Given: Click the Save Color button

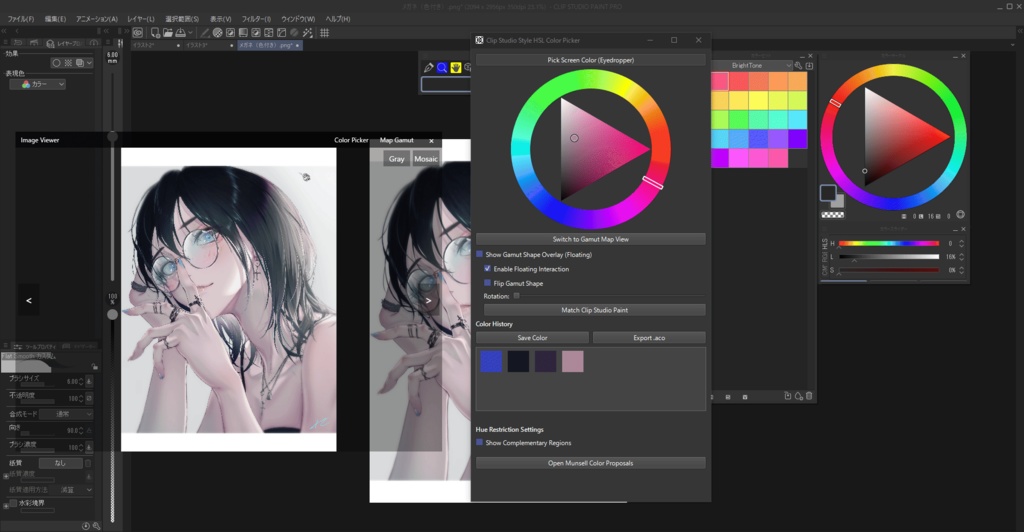Looking at the screenshot, I should tap(532, 337).
